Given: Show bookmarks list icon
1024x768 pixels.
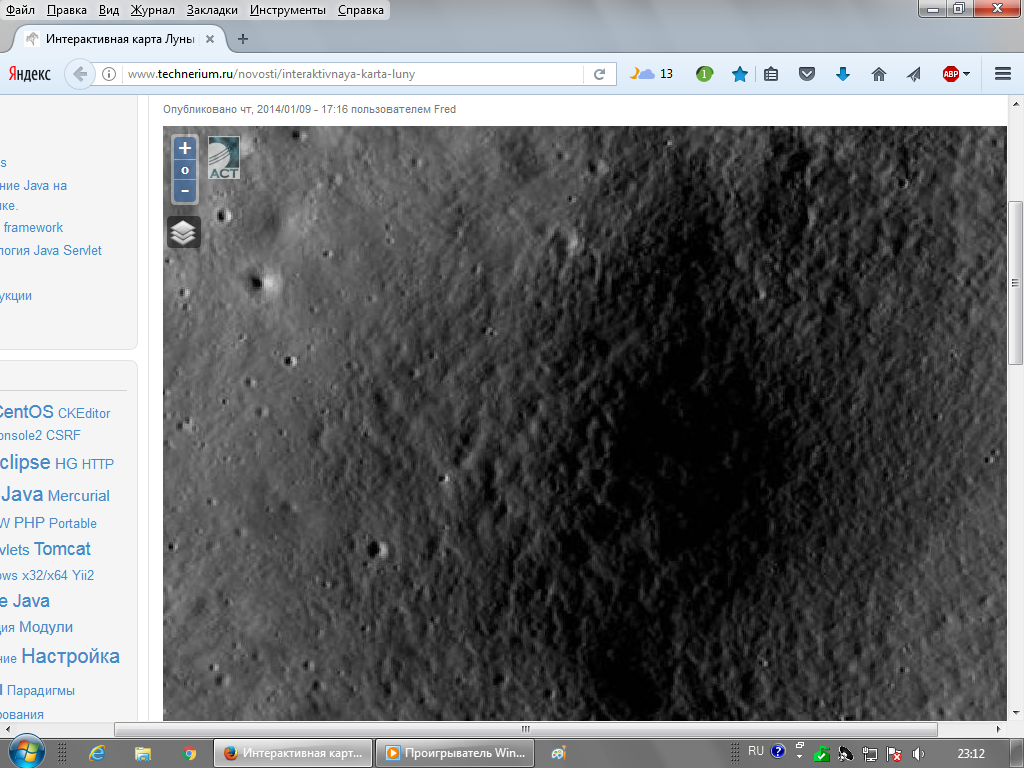Looking at the screenshot, I should [x=771, y=74].
